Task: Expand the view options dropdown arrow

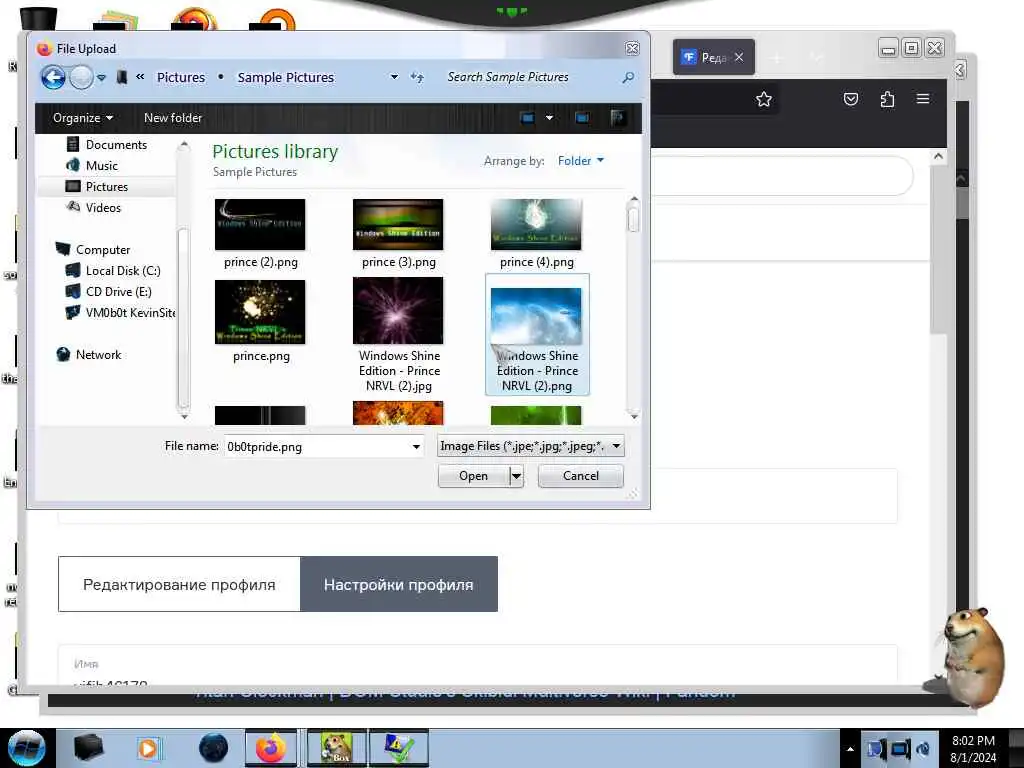Action: [x=549, y=118]
